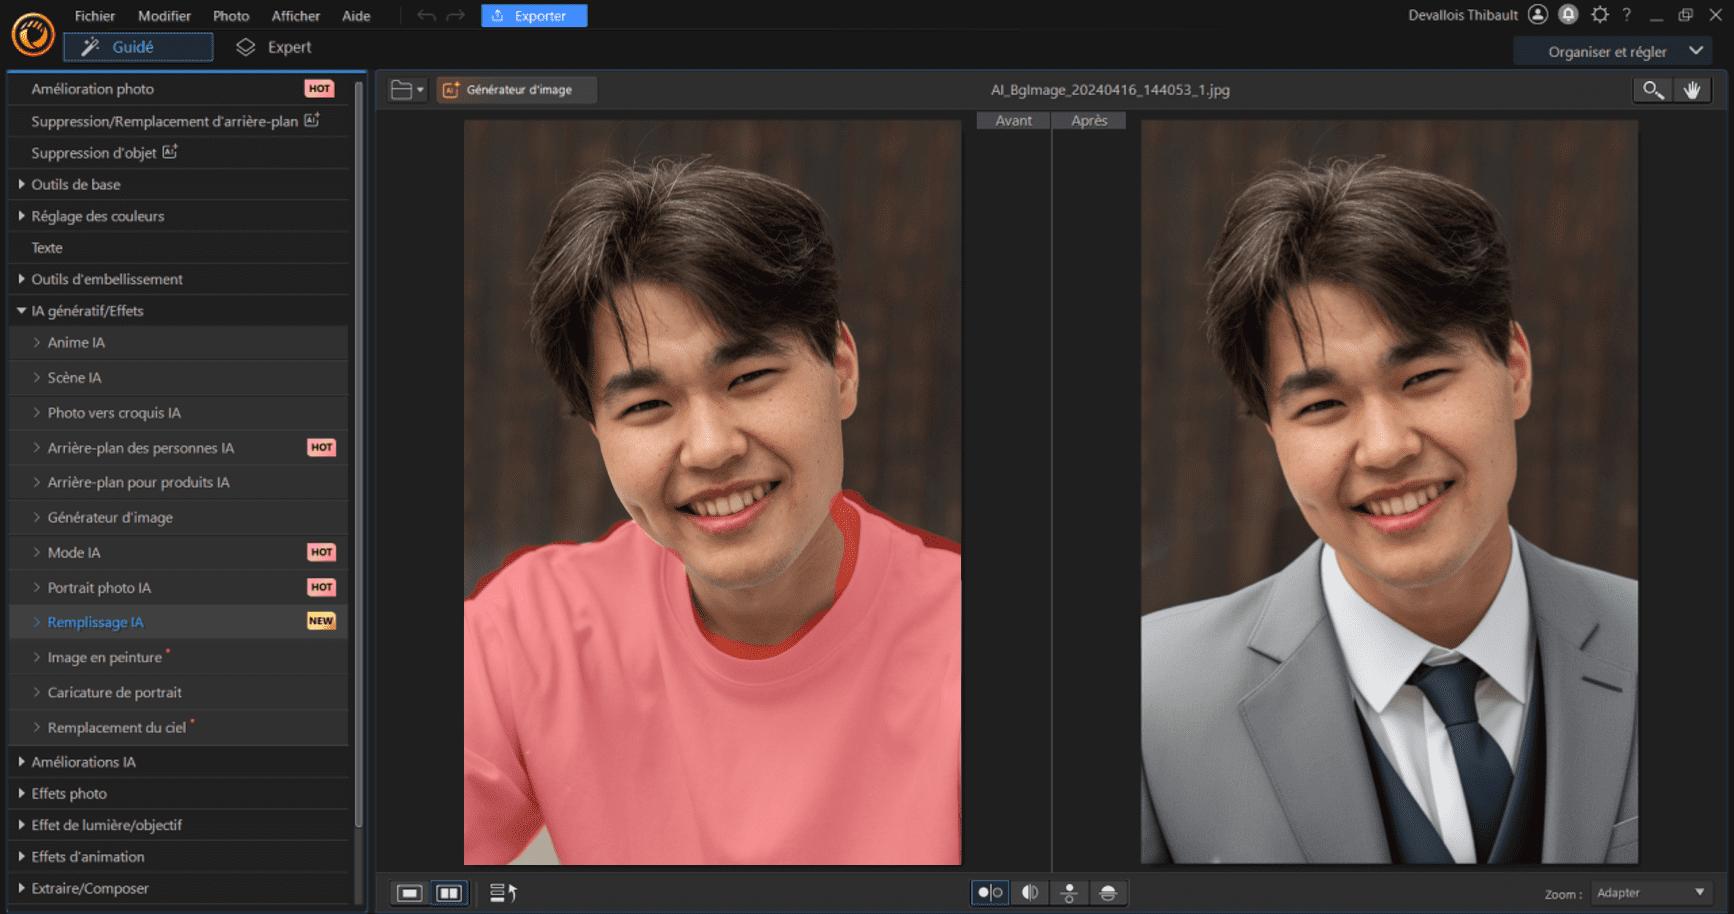Select Remplissage IA in the sidebar
This screenshot has height=914, width=1734.
point(93,621)
